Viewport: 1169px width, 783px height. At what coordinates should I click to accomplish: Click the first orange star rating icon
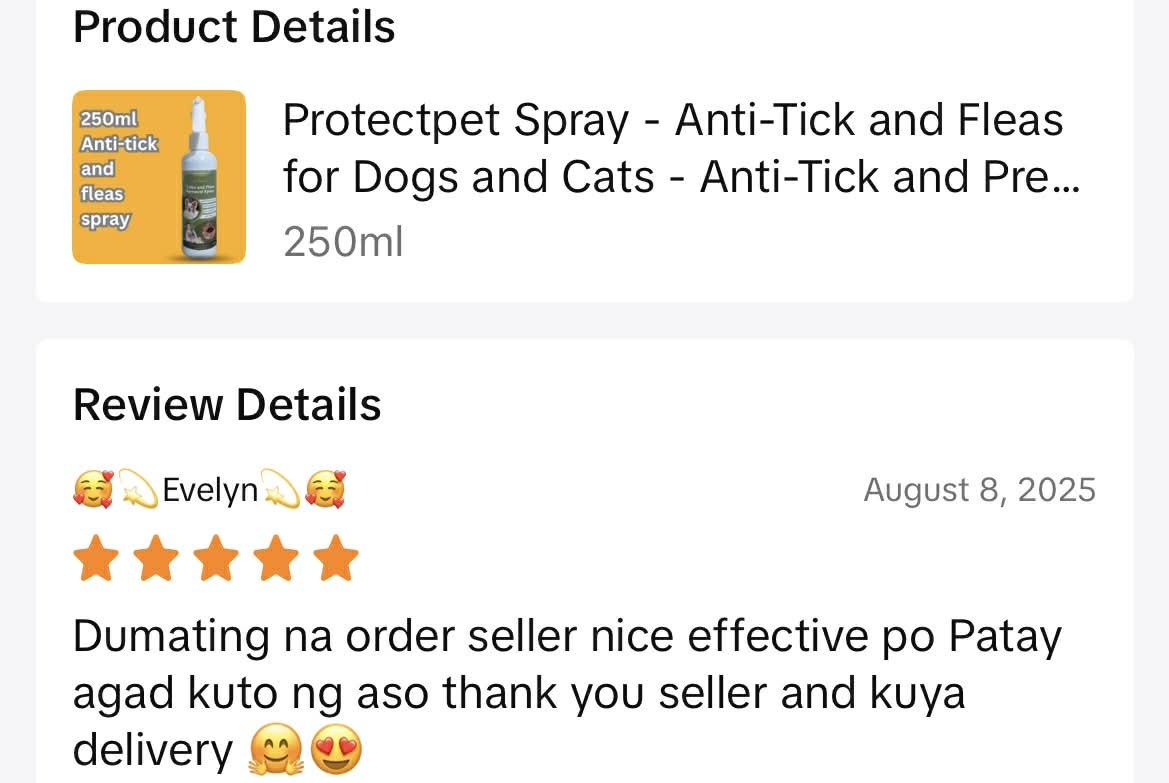pyautogui.click(x=96, y=558)
